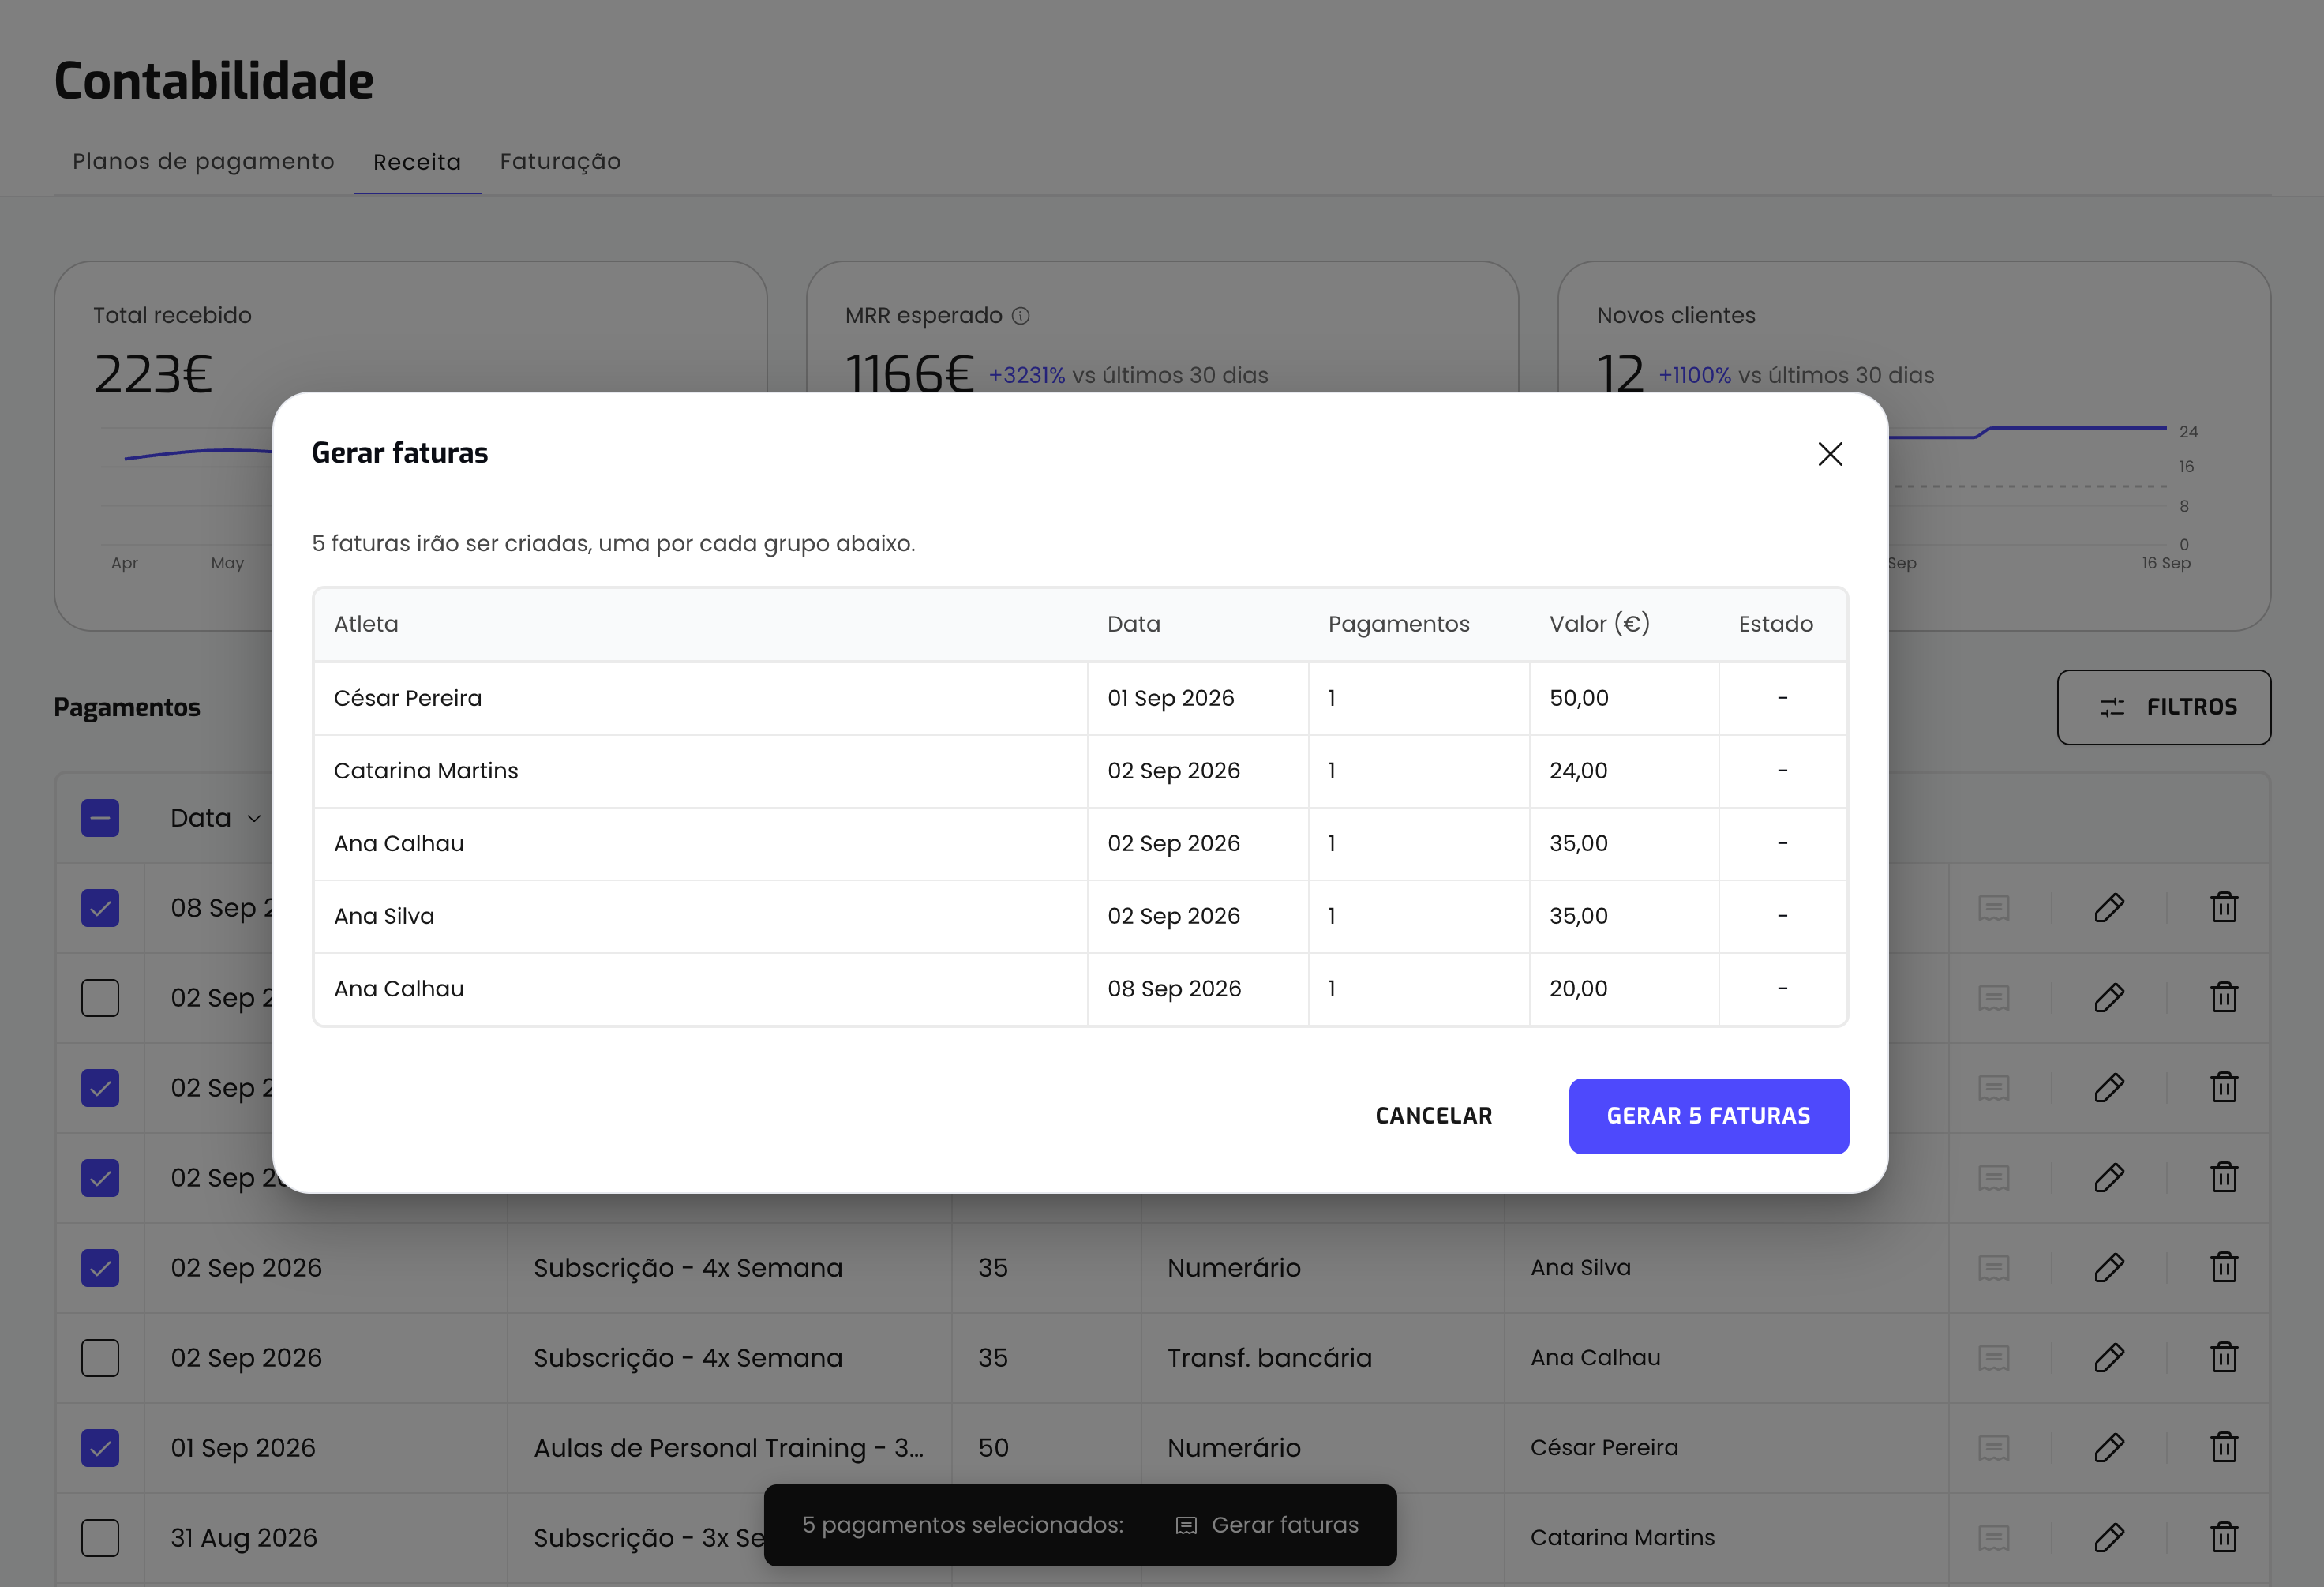Confirm with GERAR 5 FATURAS button

pyautogui.click(x=1708, y=1116)
